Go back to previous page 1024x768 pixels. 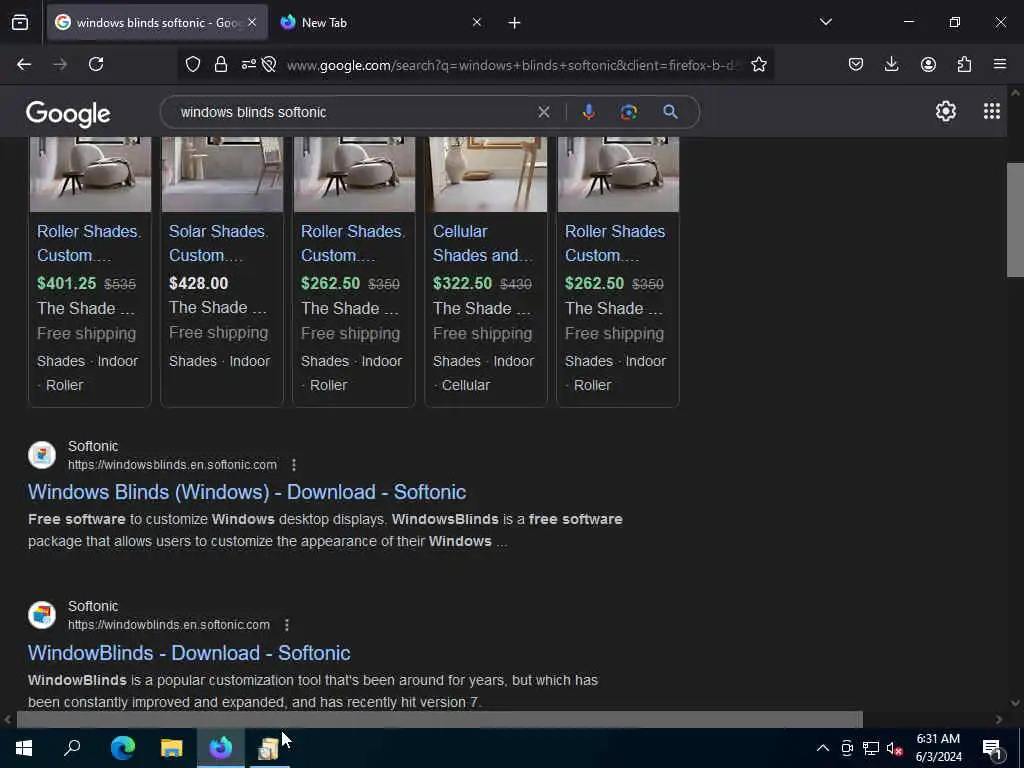coord(24,64)
